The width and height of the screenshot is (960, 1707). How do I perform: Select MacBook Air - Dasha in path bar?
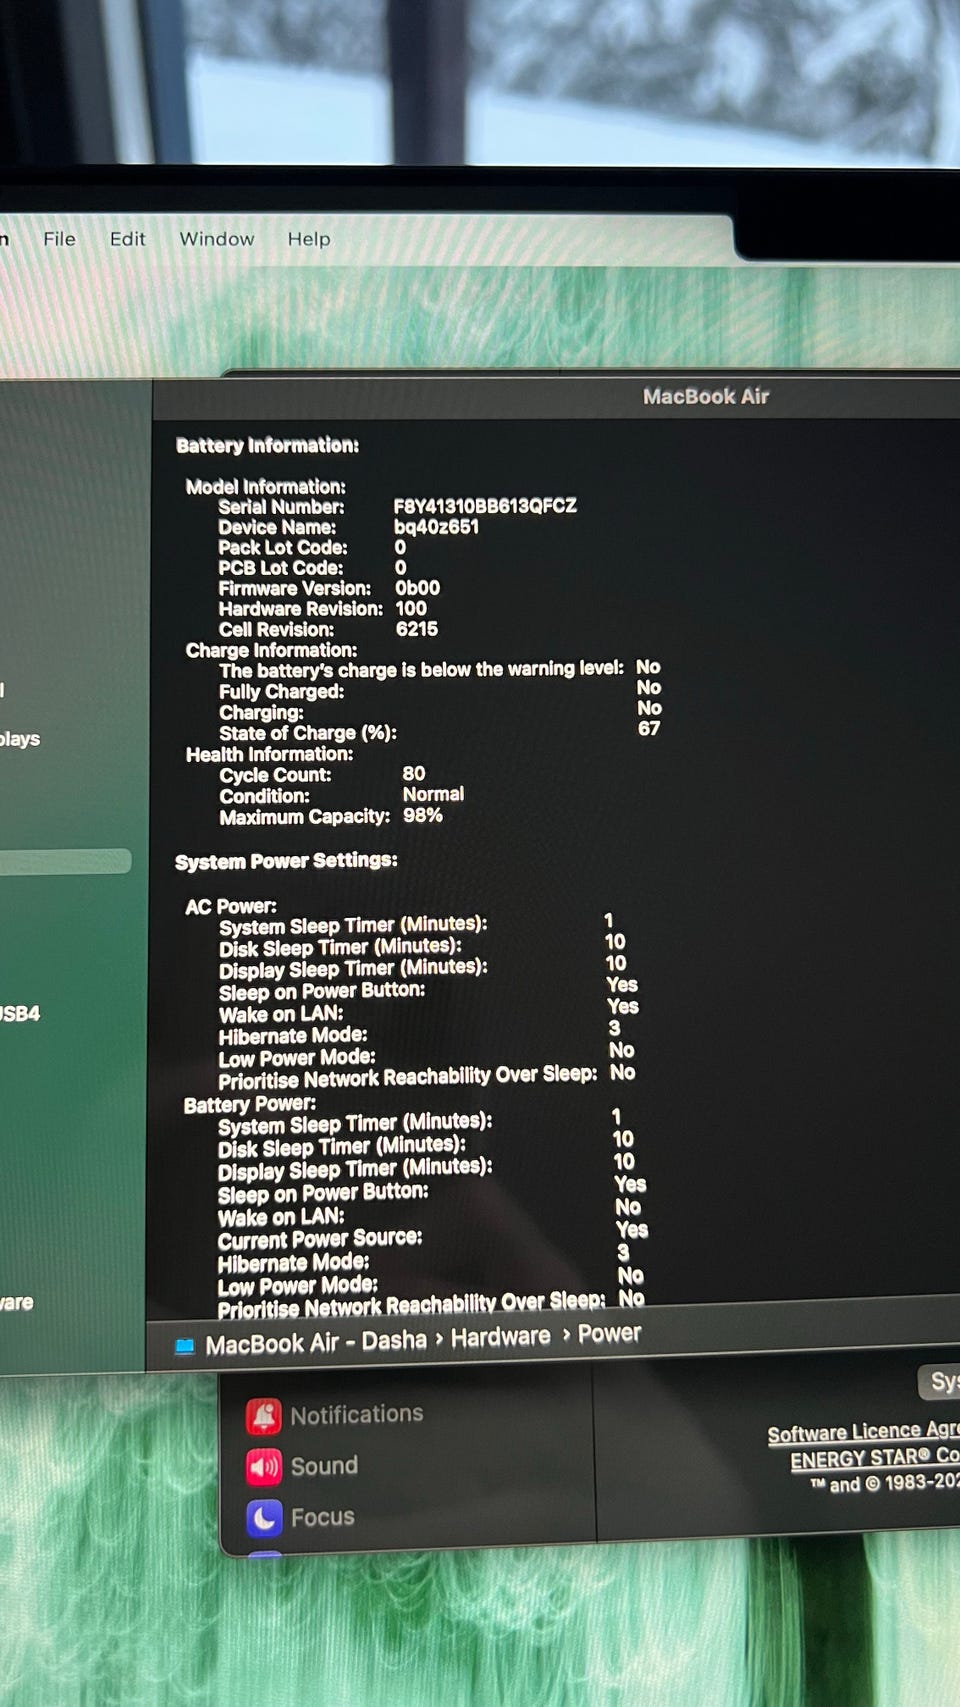pos(316,1342)
